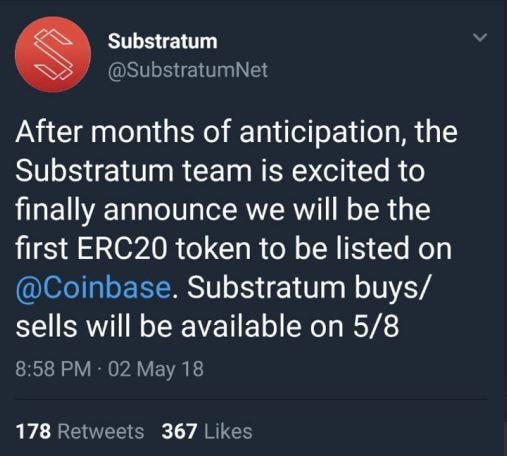The image size is (507, 456).
Task: View the 367 Likes list
Action: 207,431
